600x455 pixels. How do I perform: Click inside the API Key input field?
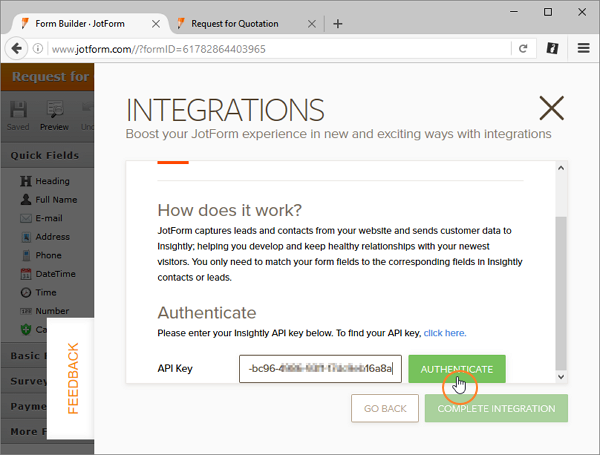point(320,369)
